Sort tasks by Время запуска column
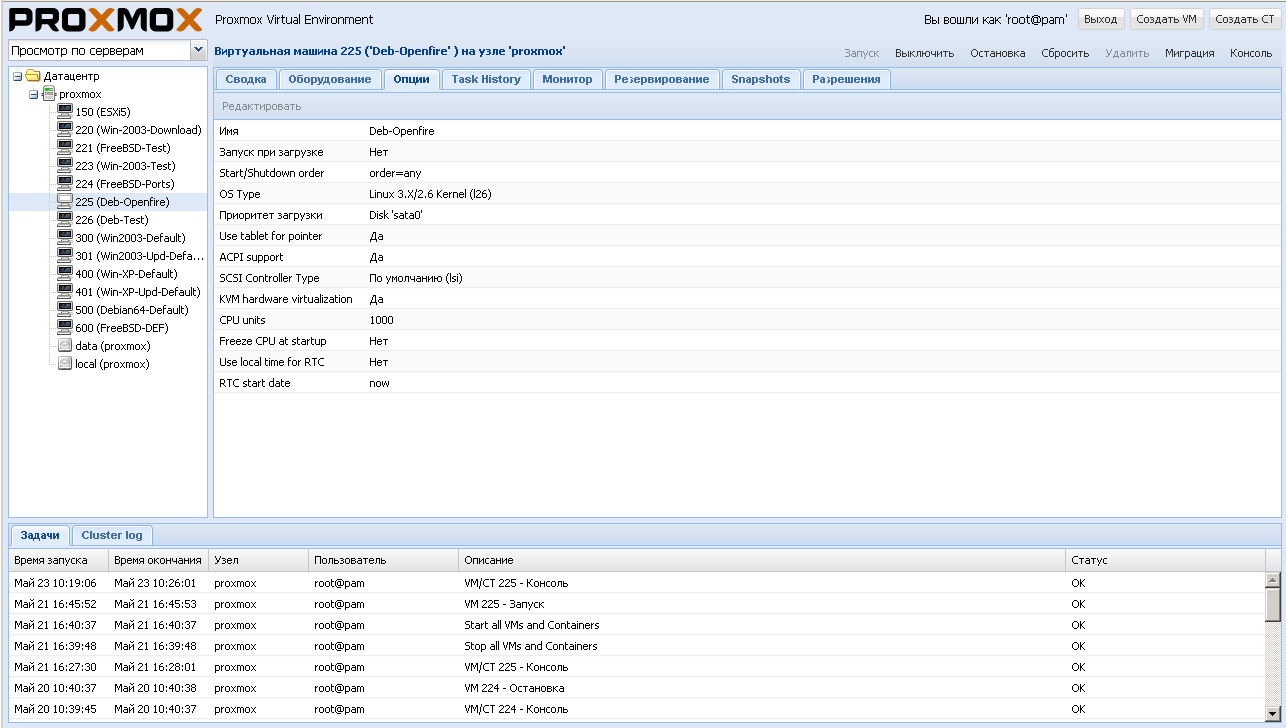Screen dimensions: 1286x728 coord(59,560)
